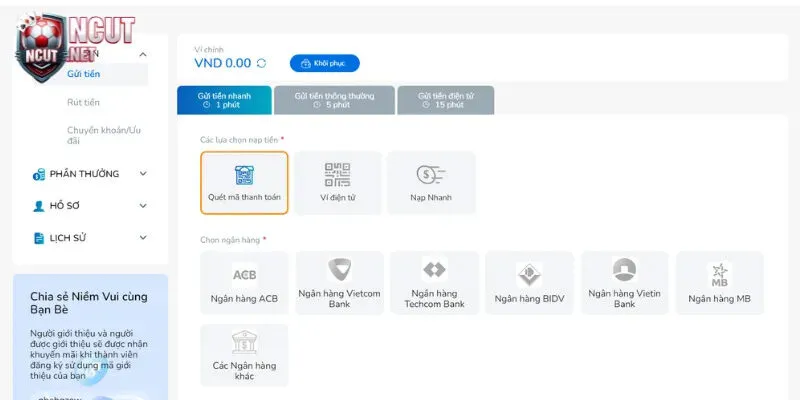
Task: Click the MB bank star icon
Action: coord(719,273)
